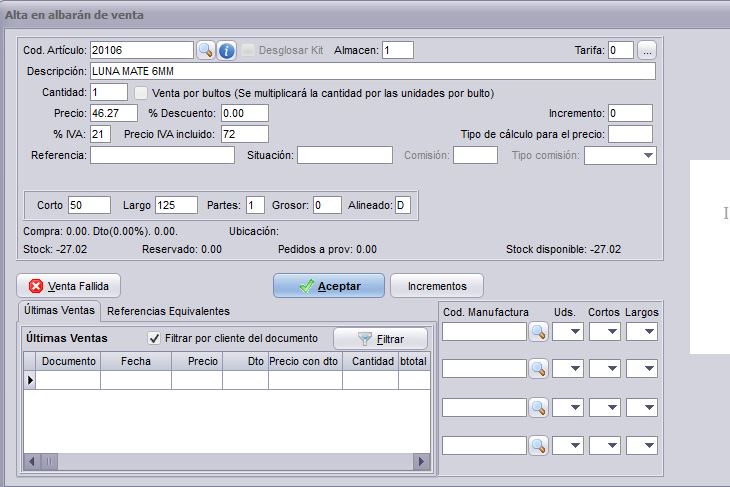Image resolution: width=730 pixels, height=487 pixels.
Task: Click the Grosor field
Action: coord(327,205)
